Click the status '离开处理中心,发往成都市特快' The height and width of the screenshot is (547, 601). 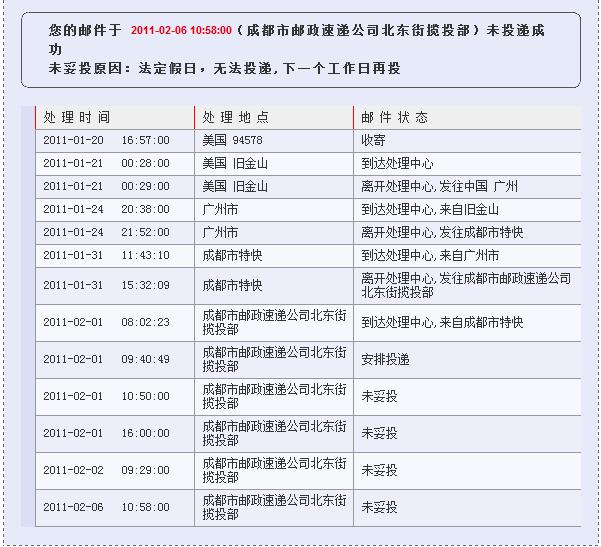click(442, 232)
